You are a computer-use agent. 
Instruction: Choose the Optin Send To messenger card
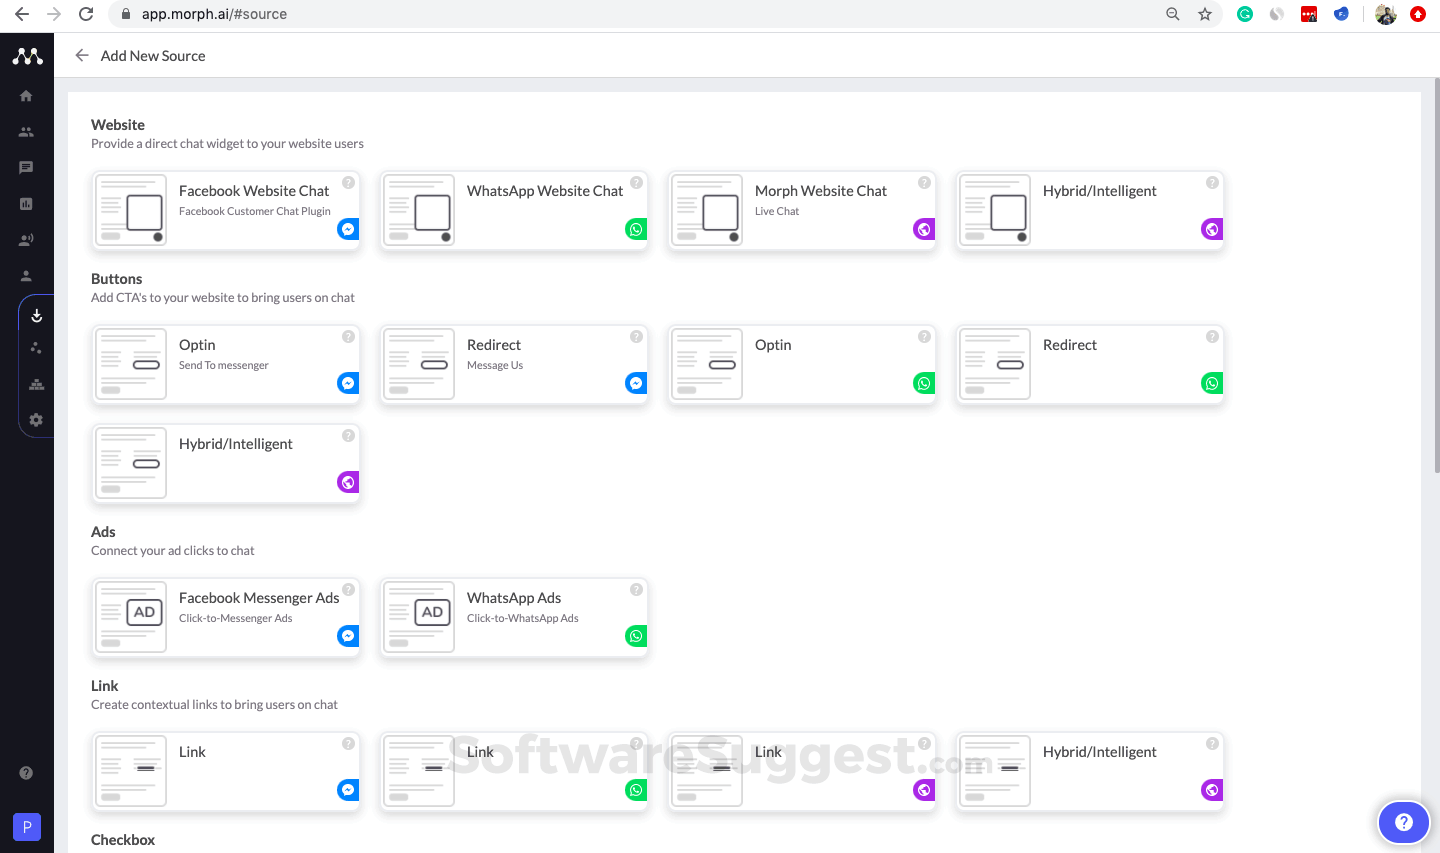tap(226, 364)
